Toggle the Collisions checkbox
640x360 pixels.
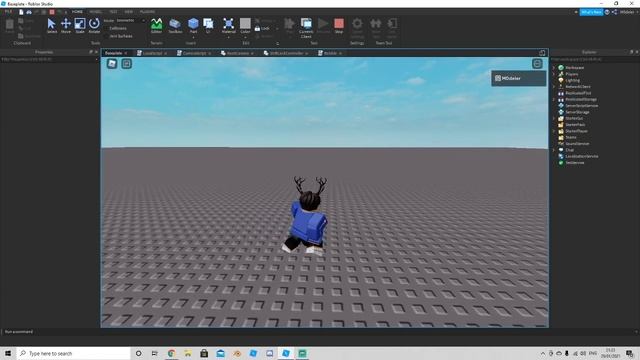(106, 28)
